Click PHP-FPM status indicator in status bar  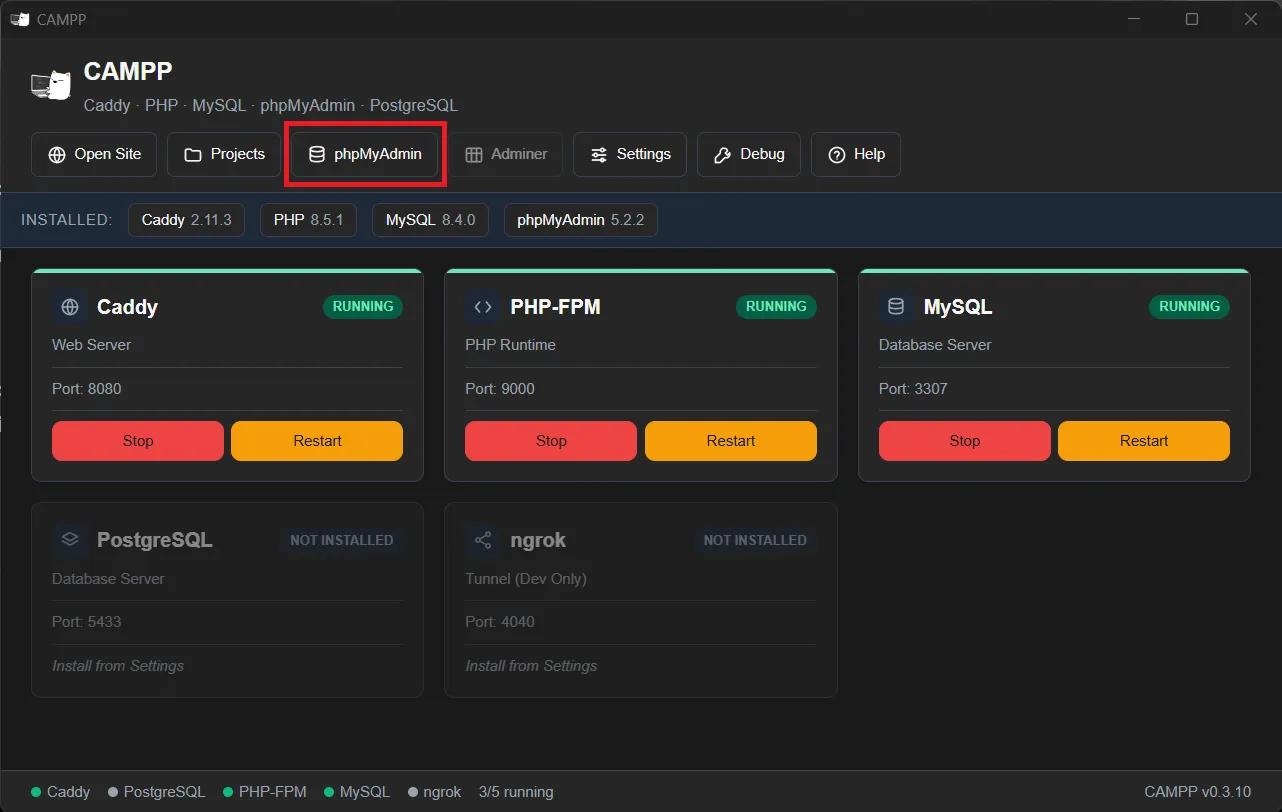coord(265,792)
